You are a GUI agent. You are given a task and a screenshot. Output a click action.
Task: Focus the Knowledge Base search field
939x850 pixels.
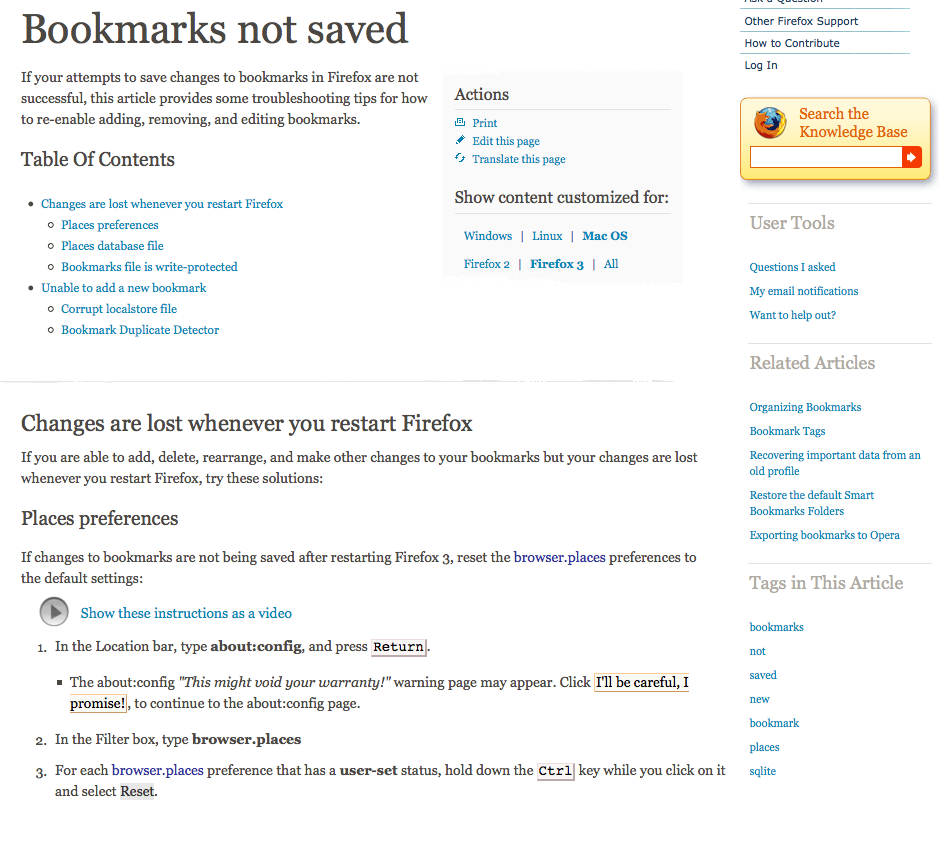[826, 158]
